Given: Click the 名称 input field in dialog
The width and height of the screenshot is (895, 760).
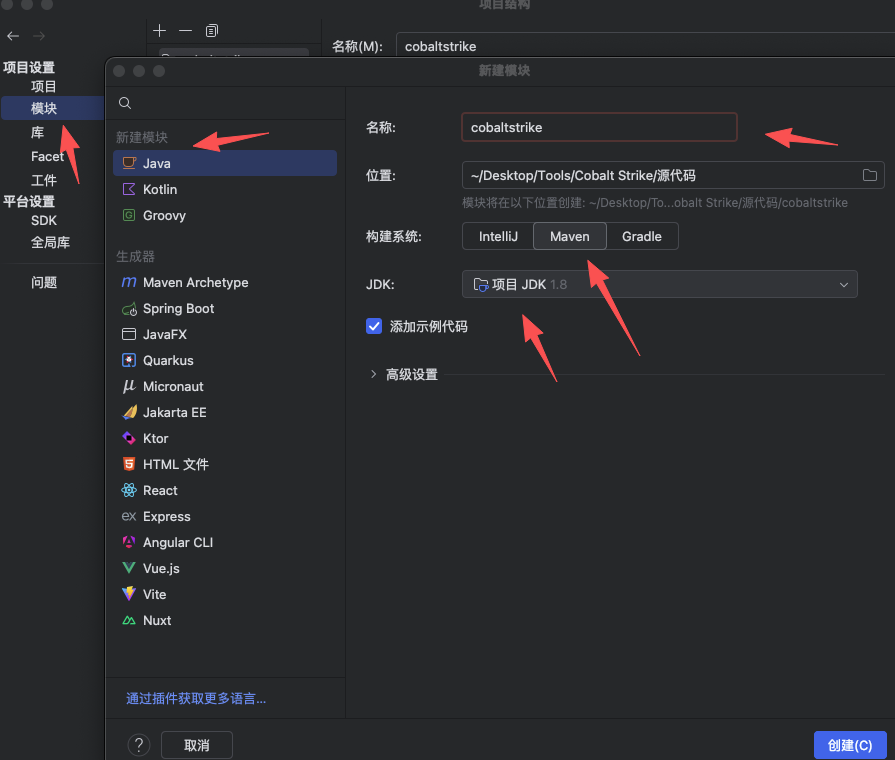Looking at the screenshot, I should coord(599,128).
